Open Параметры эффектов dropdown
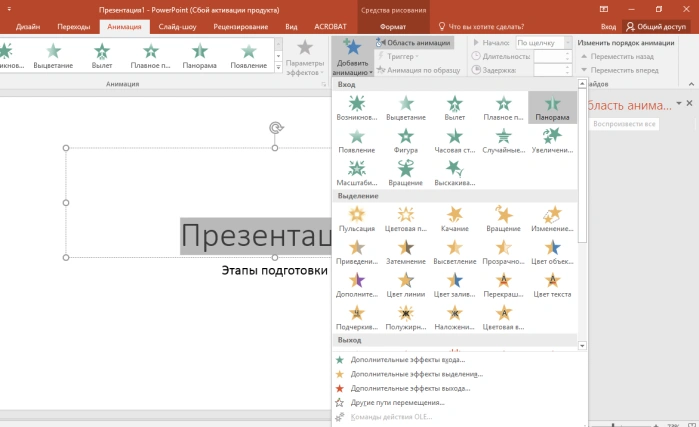 [x=305, y=58]
